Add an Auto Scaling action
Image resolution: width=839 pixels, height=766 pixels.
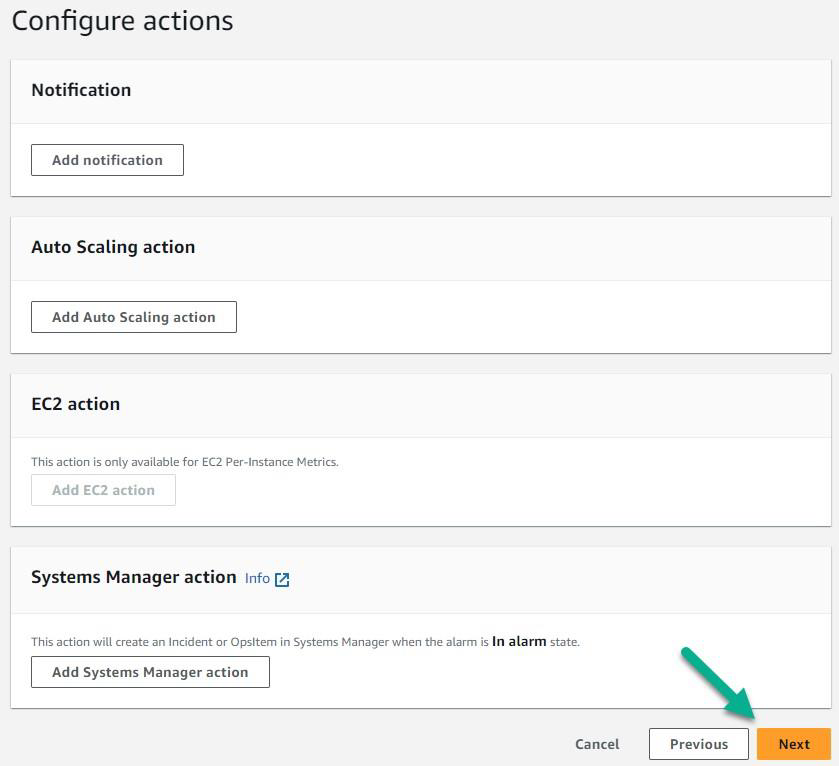pyautogui.click(x=134, y=317)
